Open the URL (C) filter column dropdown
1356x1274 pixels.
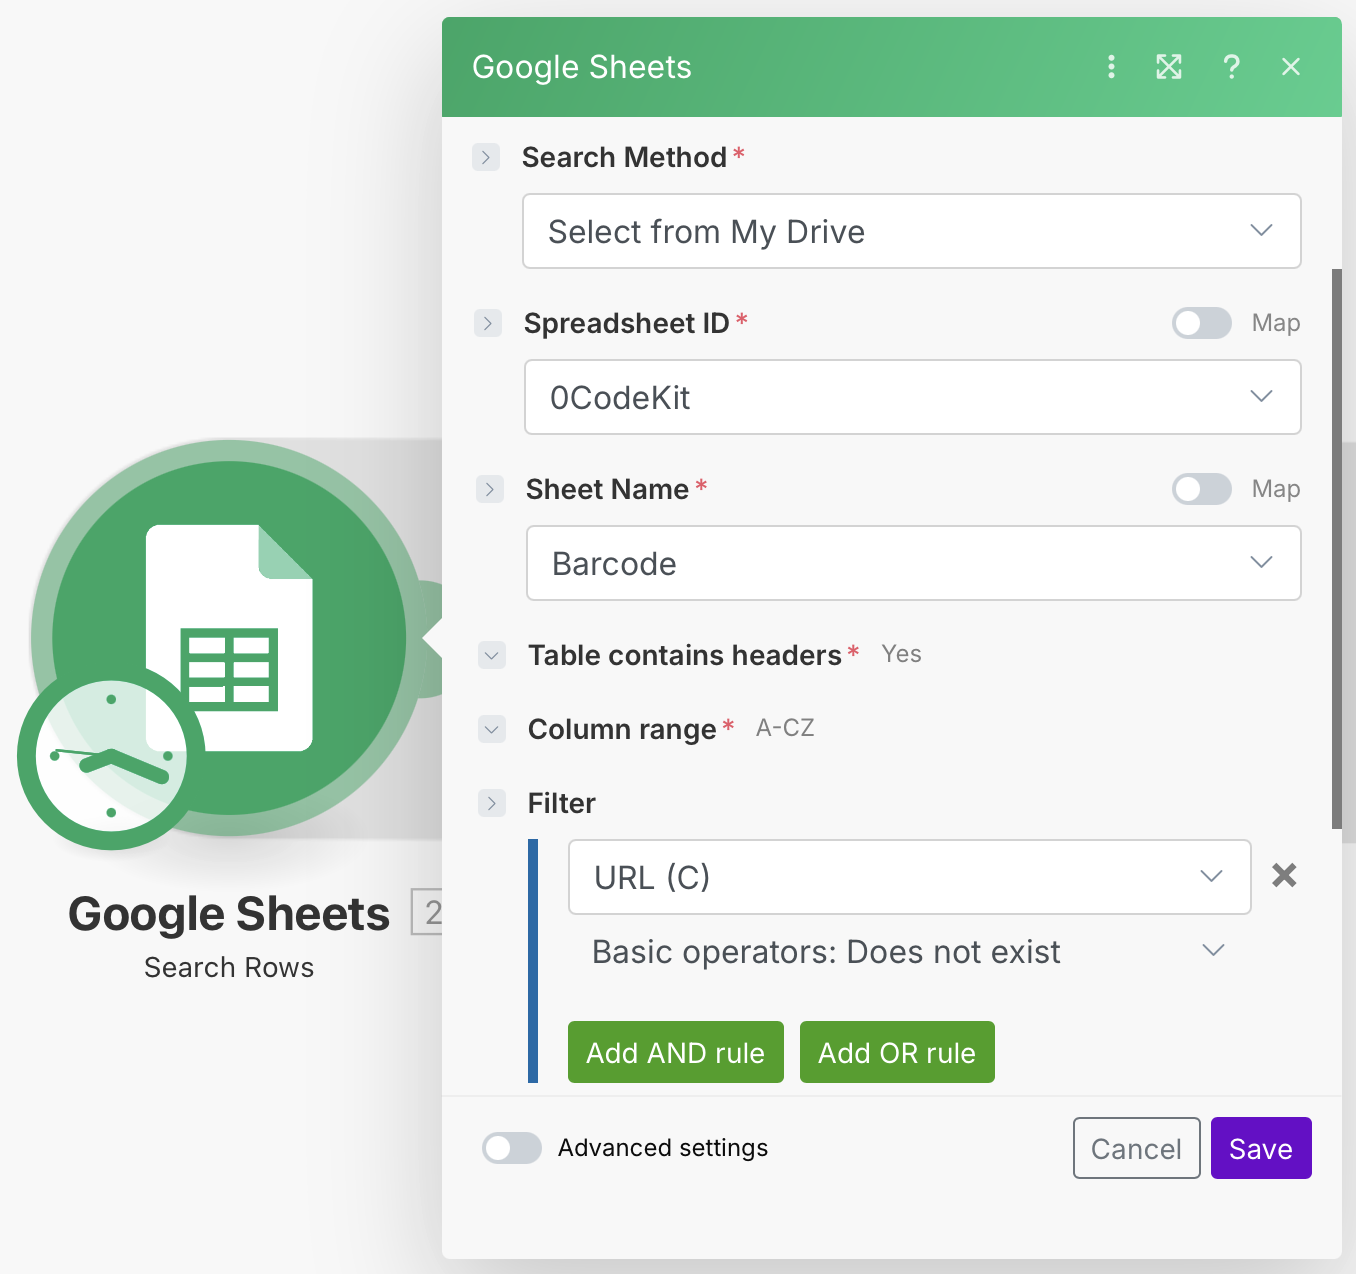coord(910,877)
